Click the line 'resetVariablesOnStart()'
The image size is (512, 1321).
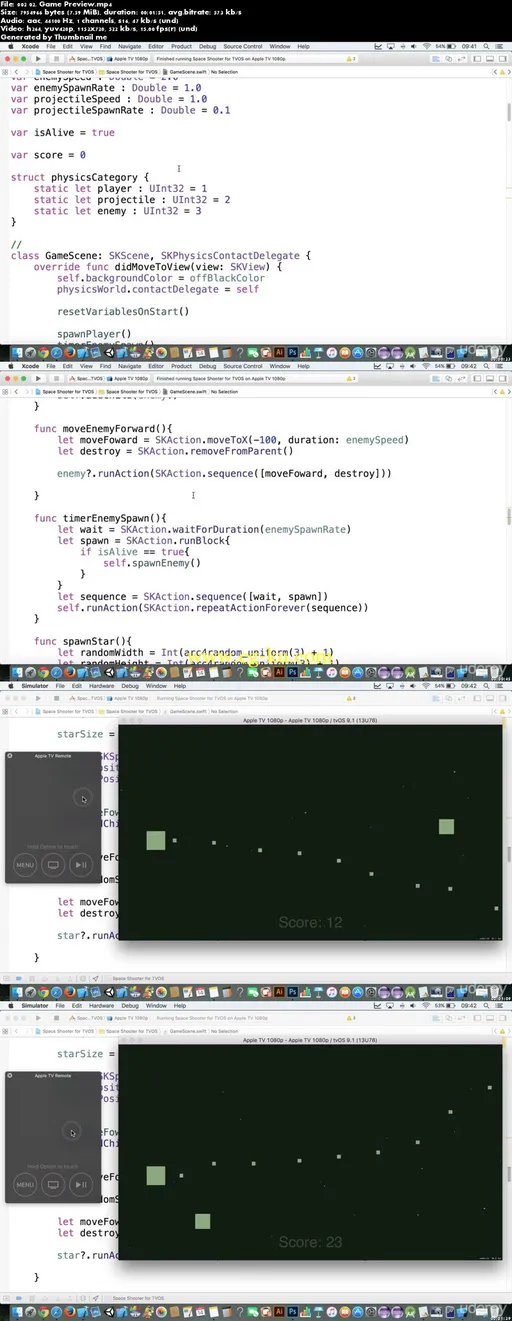click(x=123, y=311)
